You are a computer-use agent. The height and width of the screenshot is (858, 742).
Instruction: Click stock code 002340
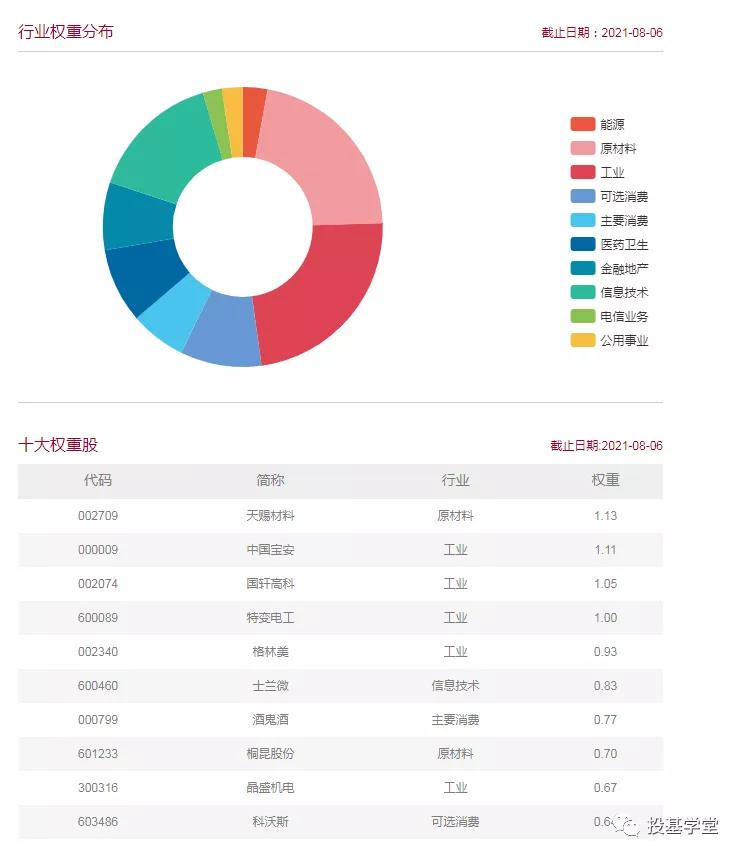[x=98, y=652]
